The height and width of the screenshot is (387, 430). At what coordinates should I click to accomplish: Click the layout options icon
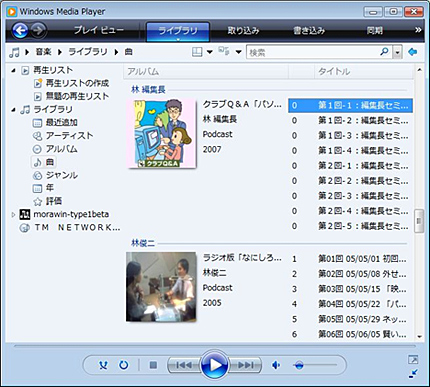197,52
